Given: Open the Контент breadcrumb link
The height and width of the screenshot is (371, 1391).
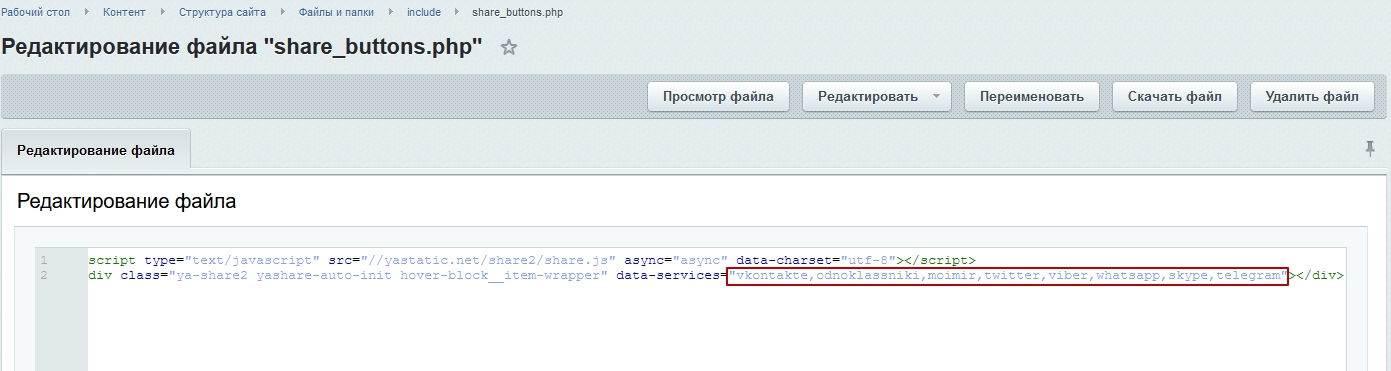Looking at the screenshot, I should coord(123,12).
